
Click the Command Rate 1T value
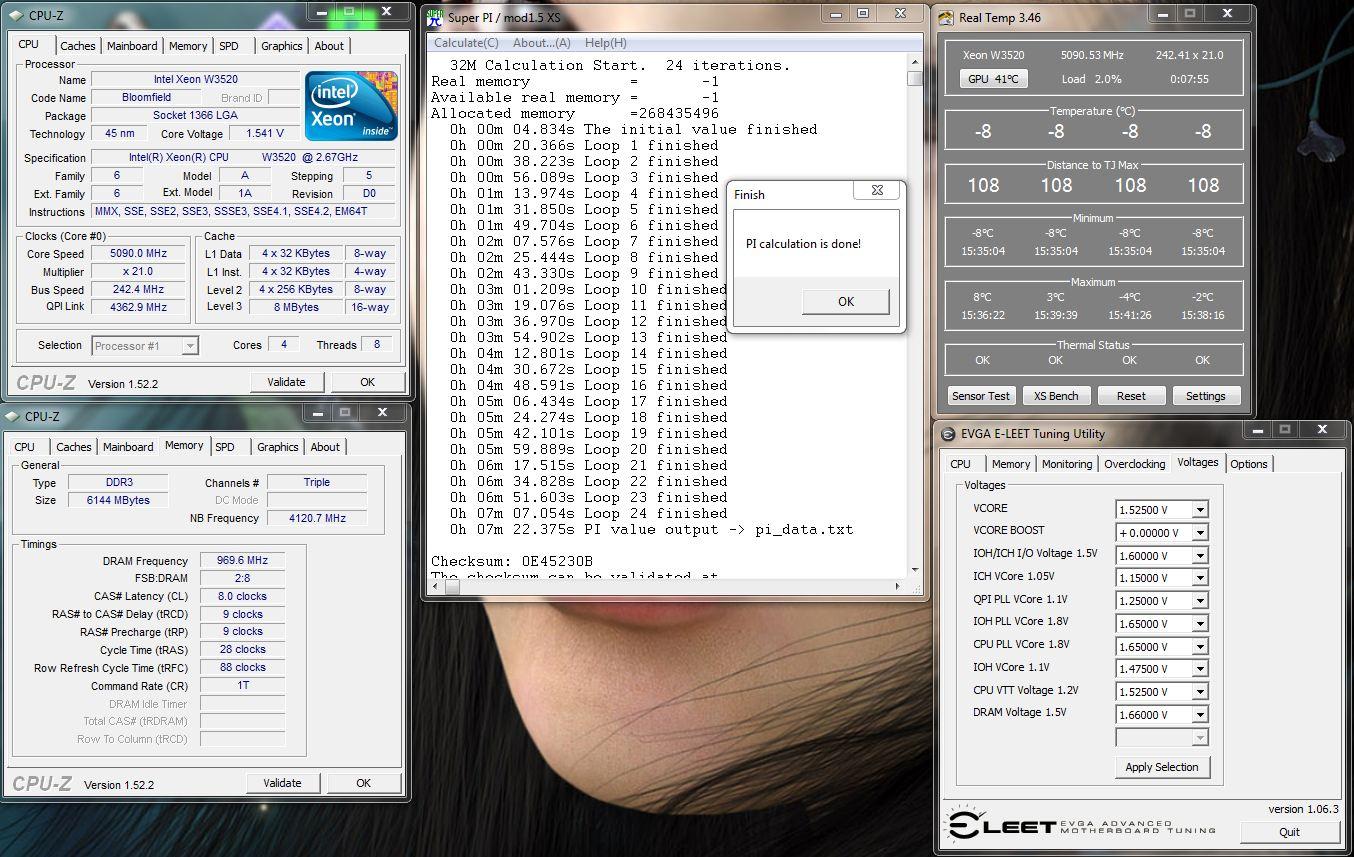click(243, 686)
